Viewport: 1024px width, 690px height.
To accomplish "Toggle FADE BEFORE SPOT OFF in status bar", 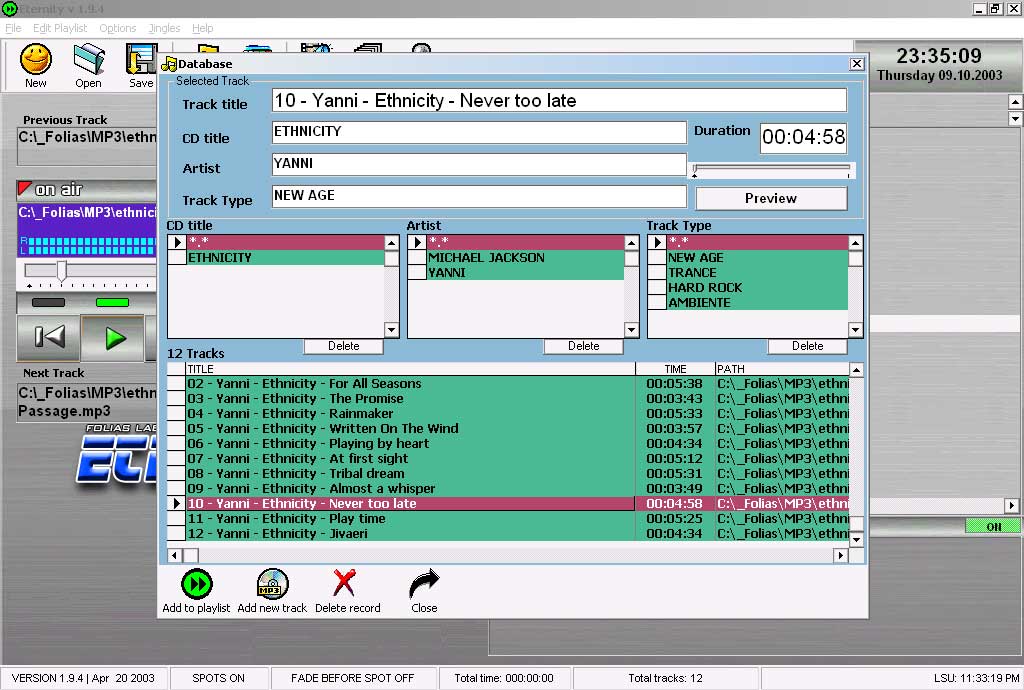I will pyautogui.click(x=353, y=678).
